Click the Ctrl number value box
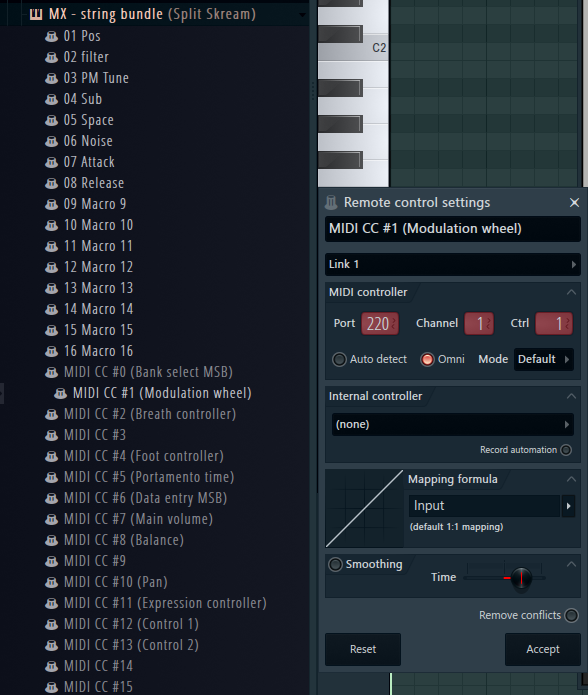The image size is (588, 695). click(x=554, y=324)
